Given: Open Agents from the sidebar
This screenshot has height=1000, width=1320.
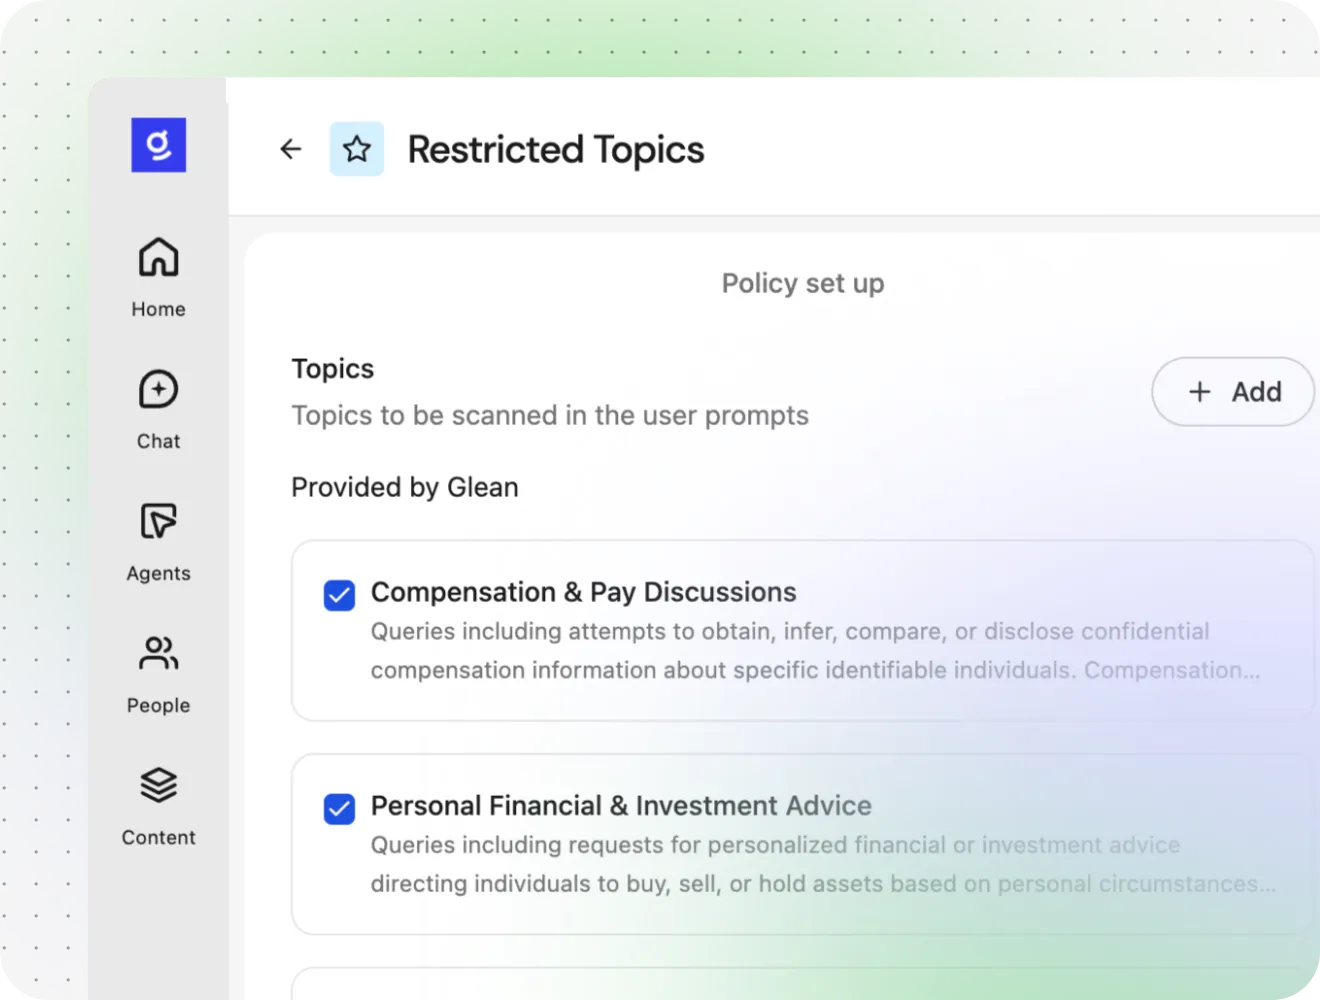Looking at the screenshot, I should [x=158, y=542].
